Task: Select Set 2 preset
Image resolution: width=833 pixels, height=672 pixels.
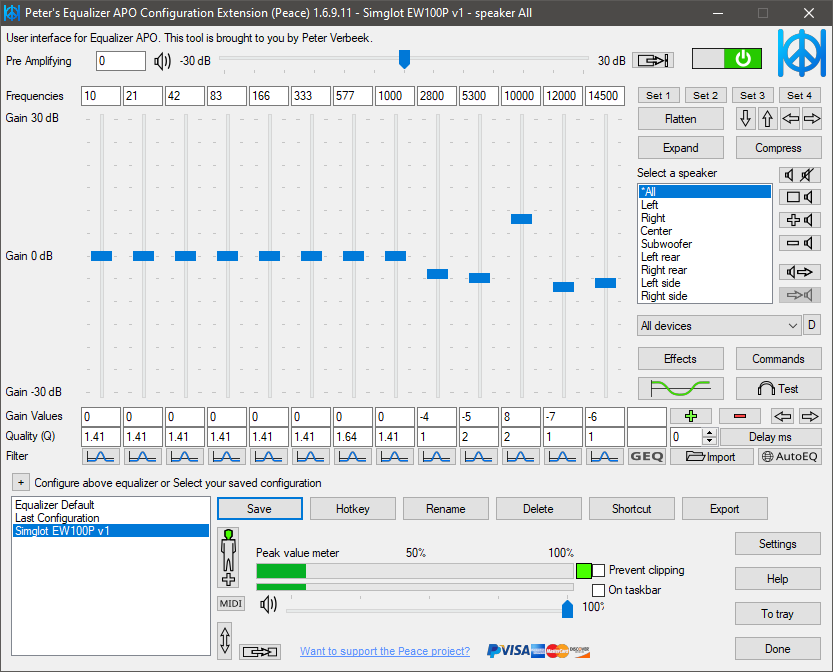Action: click(x=706, y=95)
